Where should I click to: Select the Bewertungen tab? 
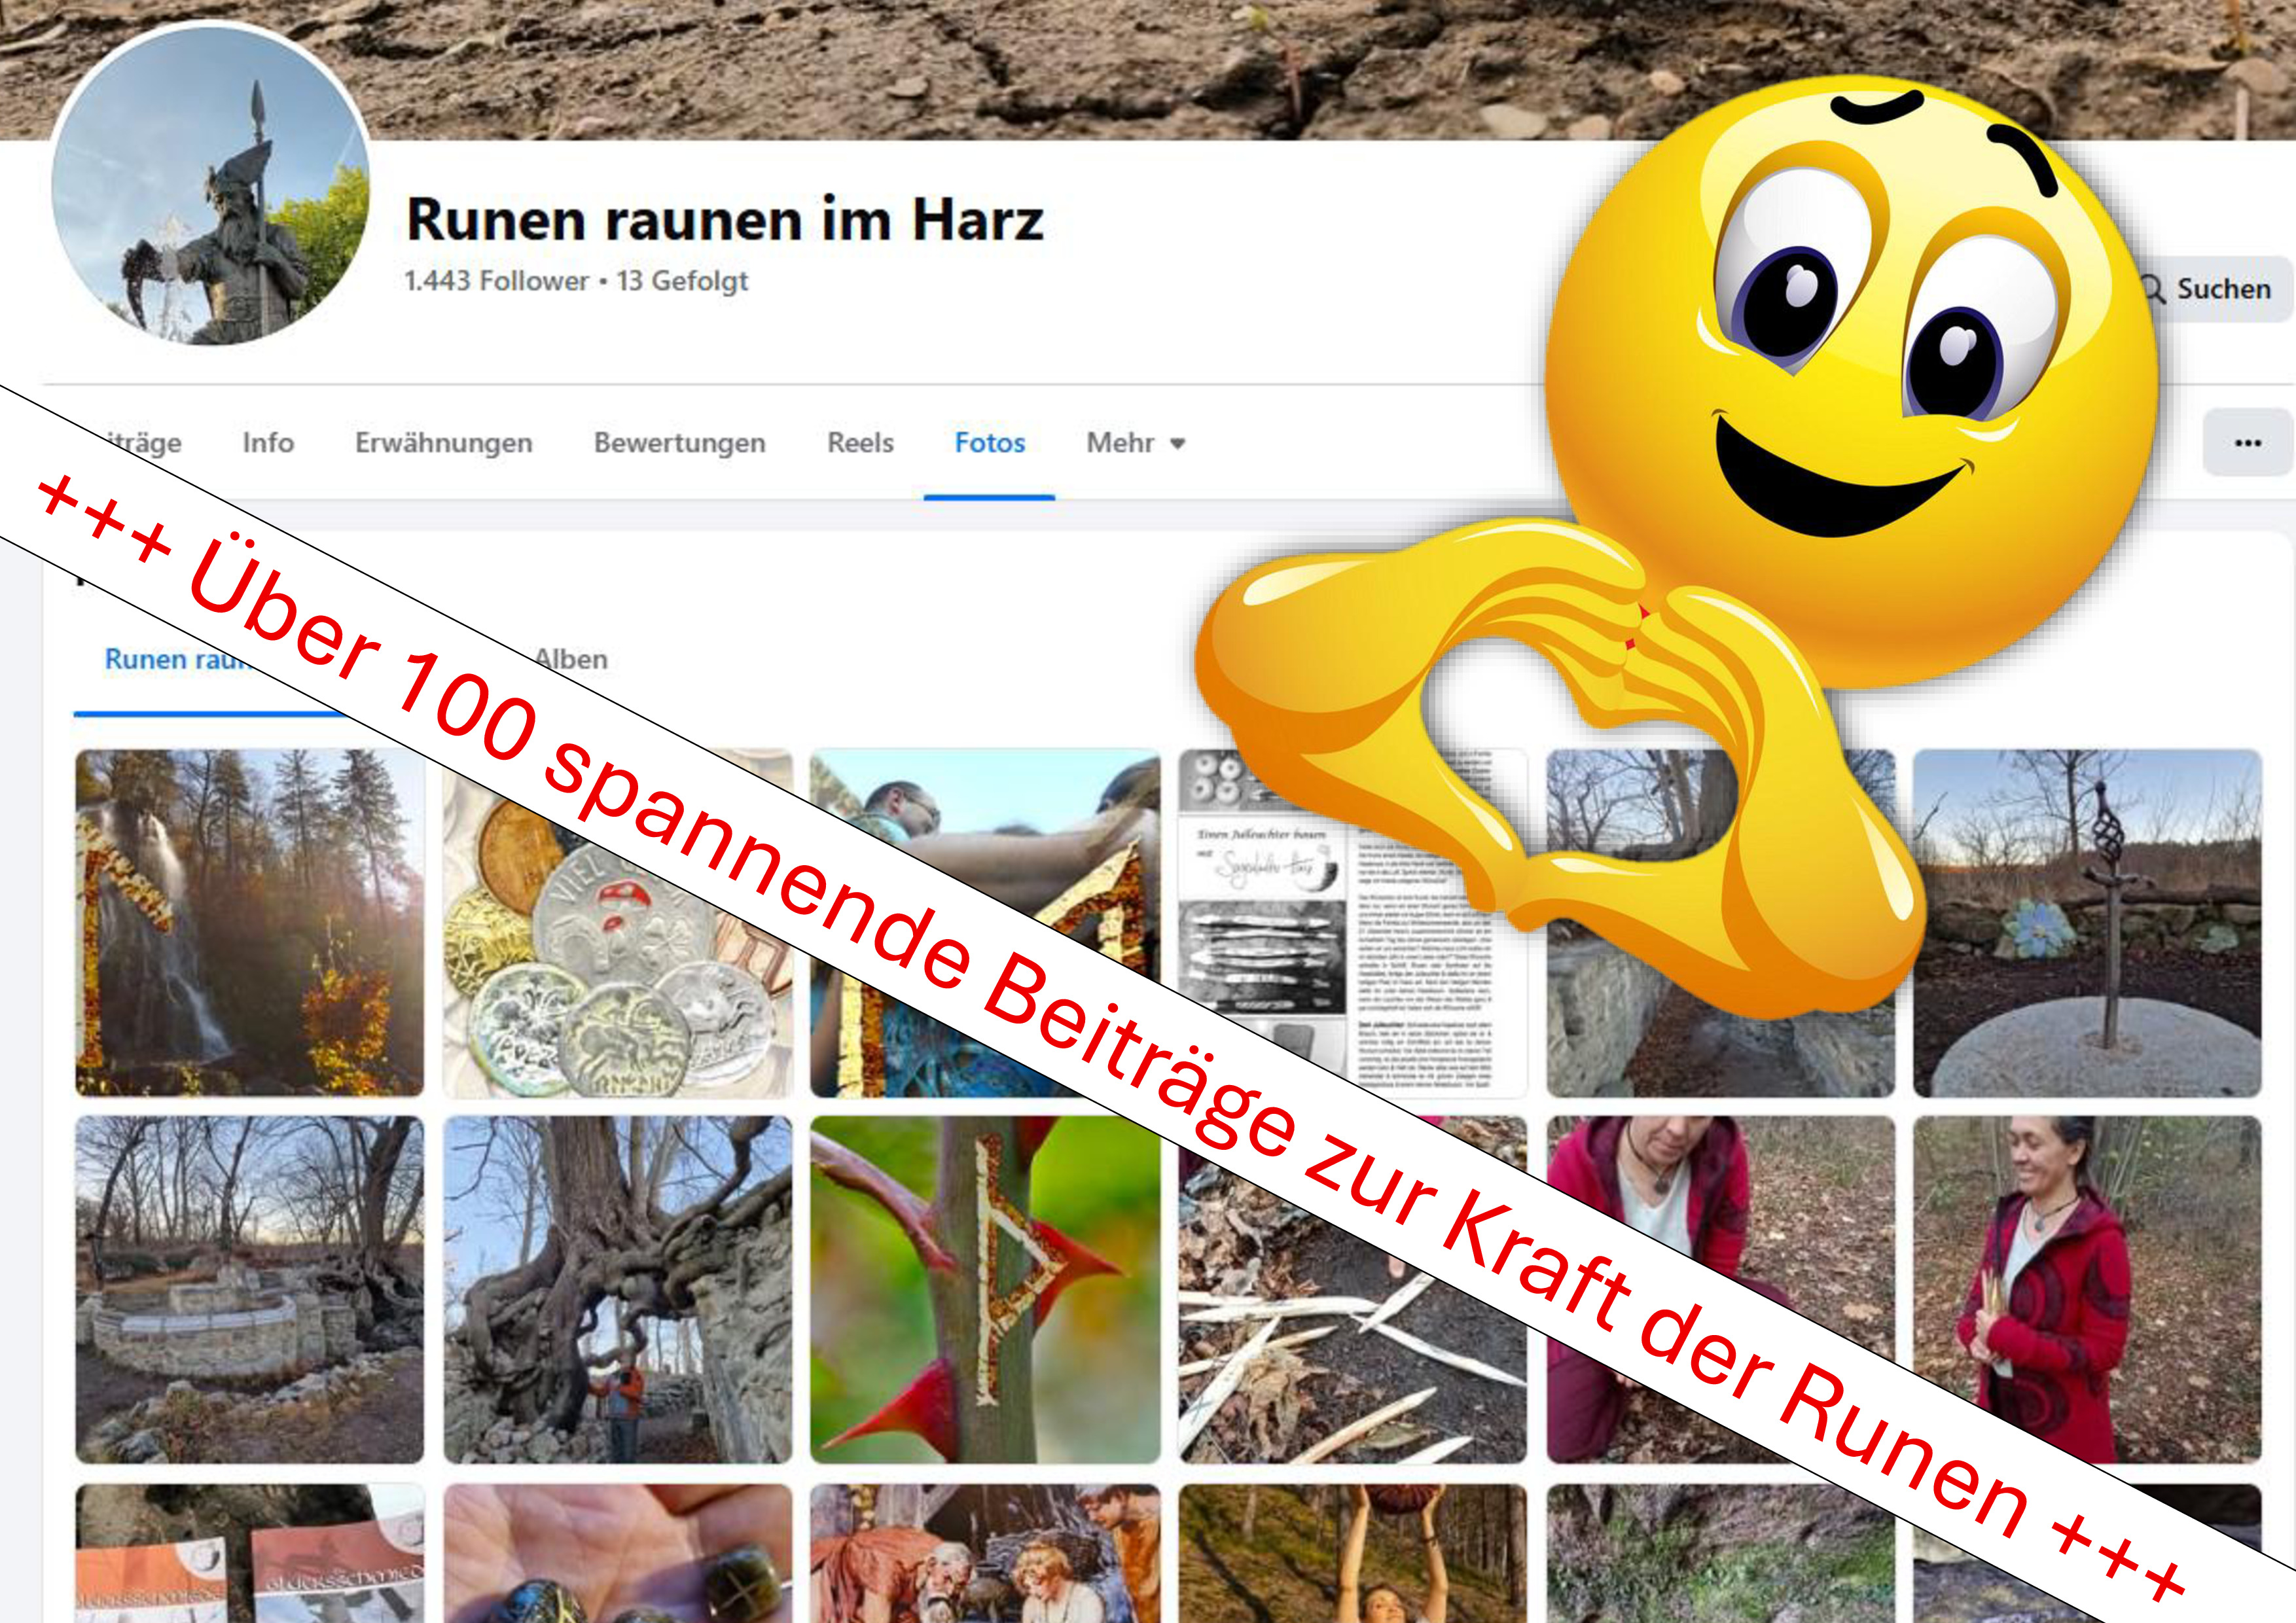679,443
